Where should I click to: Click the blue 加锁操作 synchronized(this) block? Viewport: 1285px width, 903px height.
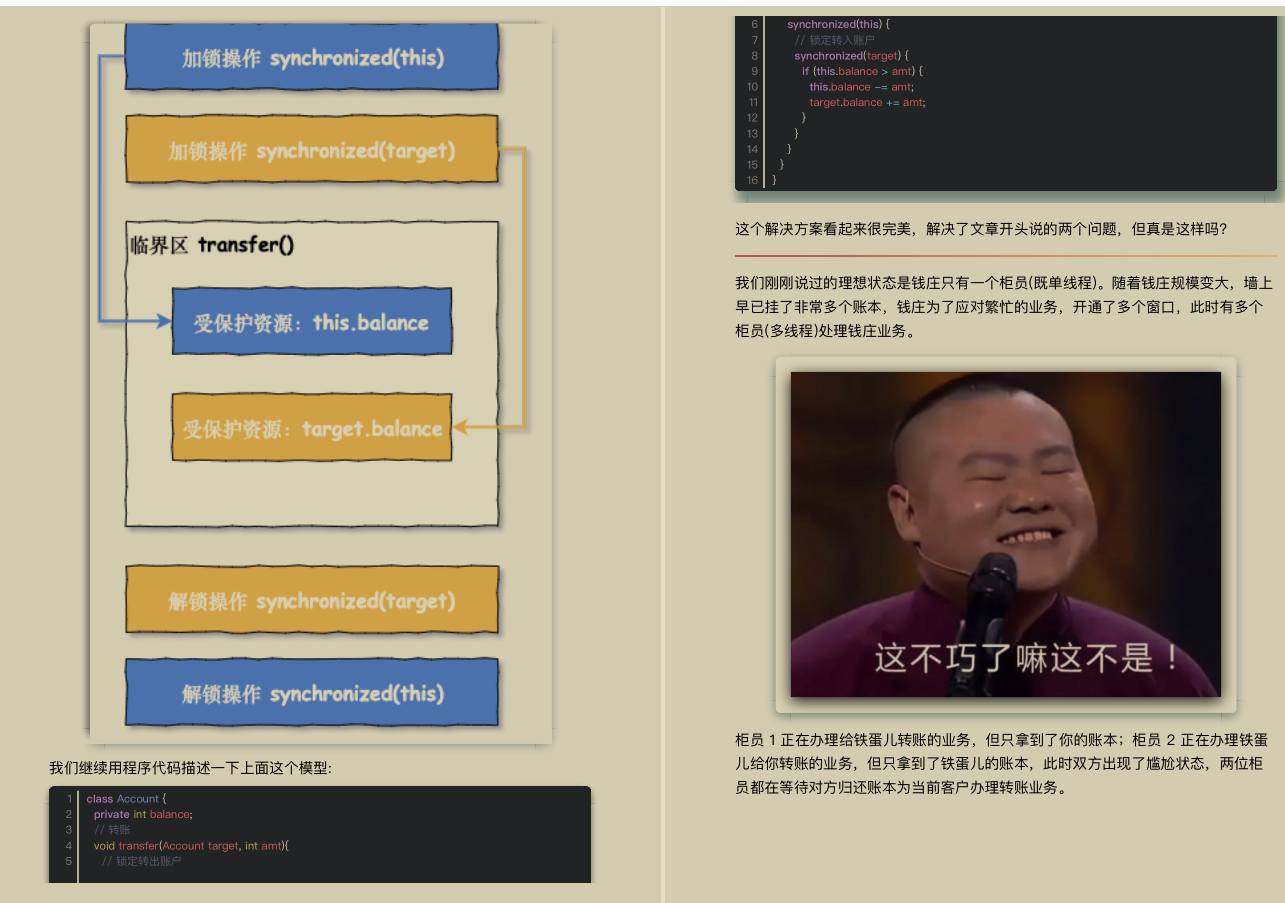click(311, 58)
